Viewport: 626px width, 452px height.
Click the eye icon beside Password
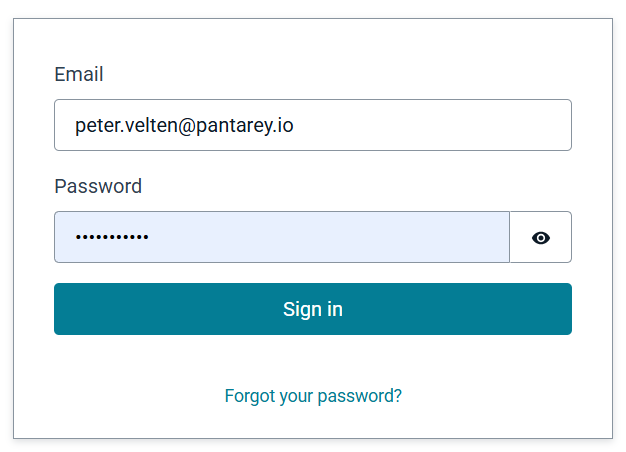click(x=541, y=238)
